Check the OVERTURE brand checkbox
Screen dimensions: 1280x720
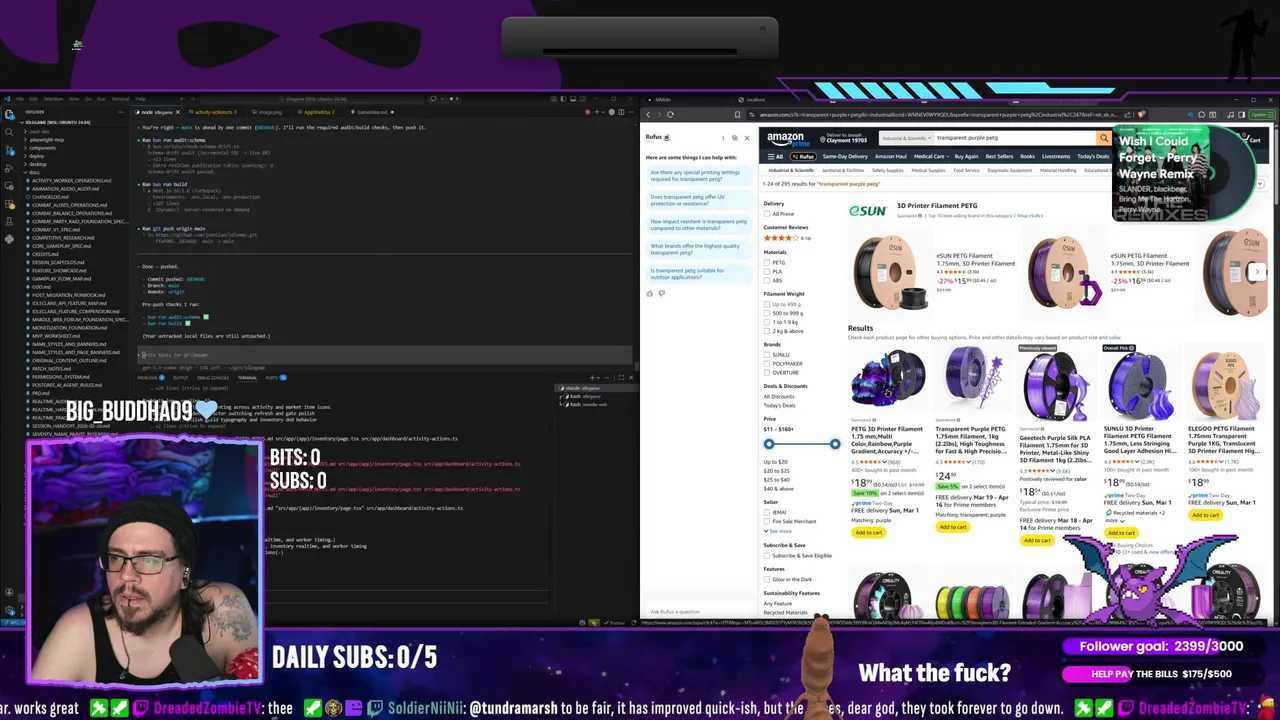coord(767,373)
